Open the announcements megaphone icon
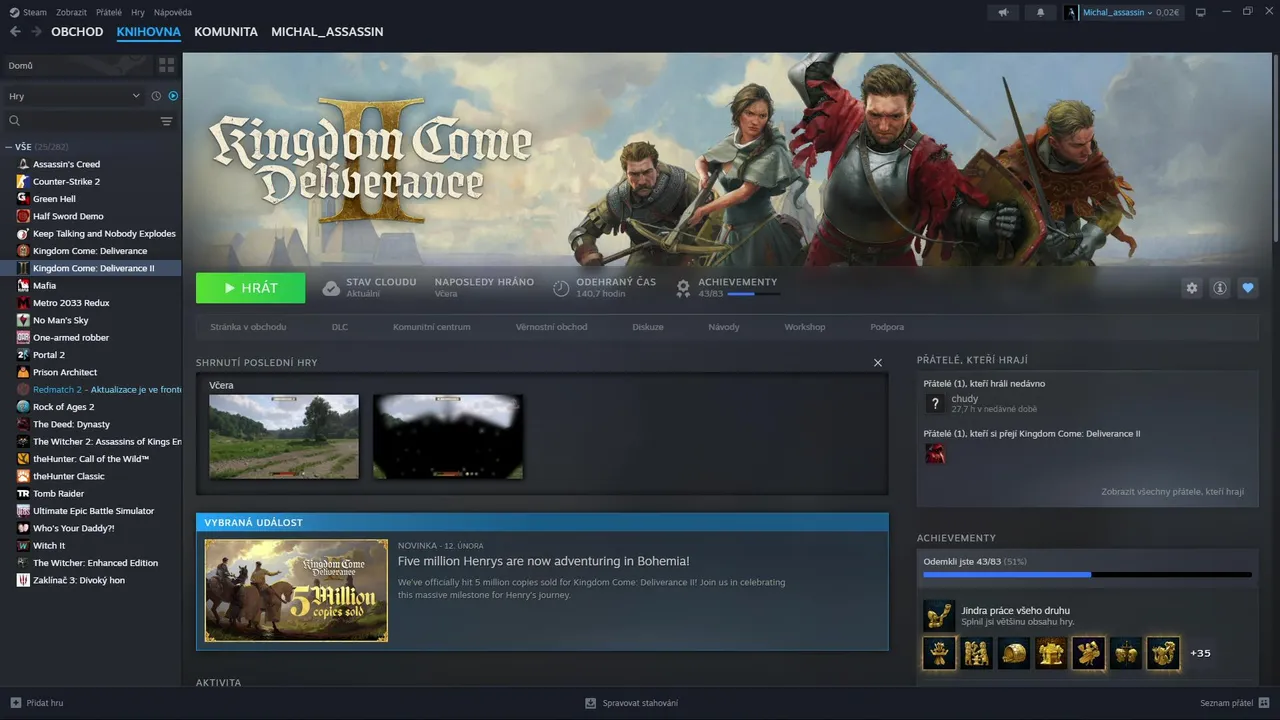 pyautogui.click(x=1003, y=12)
